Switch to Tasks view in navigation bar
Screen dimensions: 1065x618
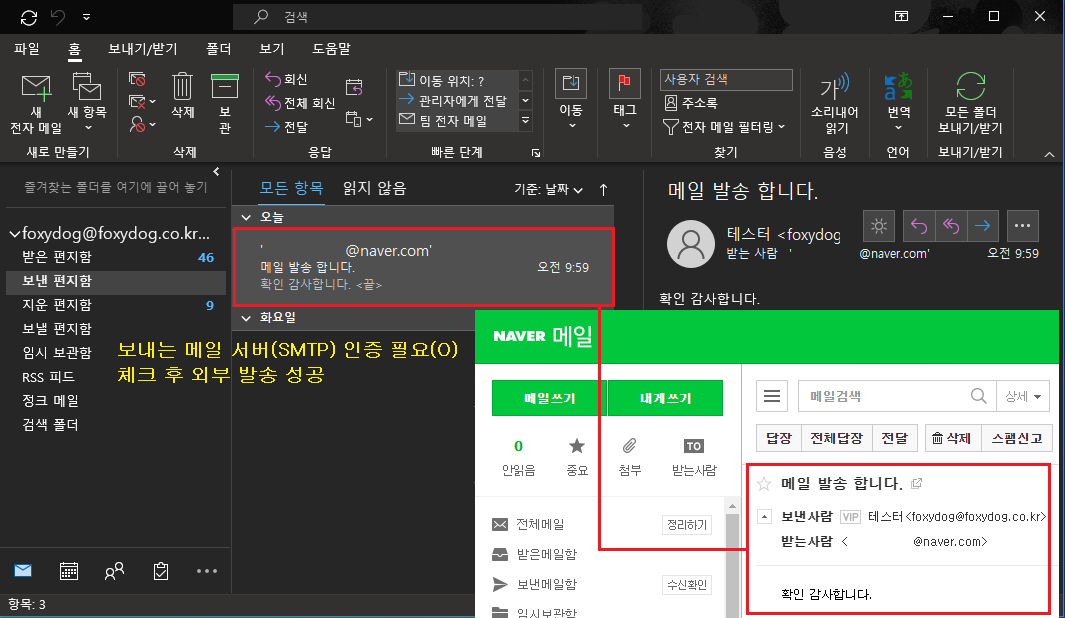pos(161,570)
